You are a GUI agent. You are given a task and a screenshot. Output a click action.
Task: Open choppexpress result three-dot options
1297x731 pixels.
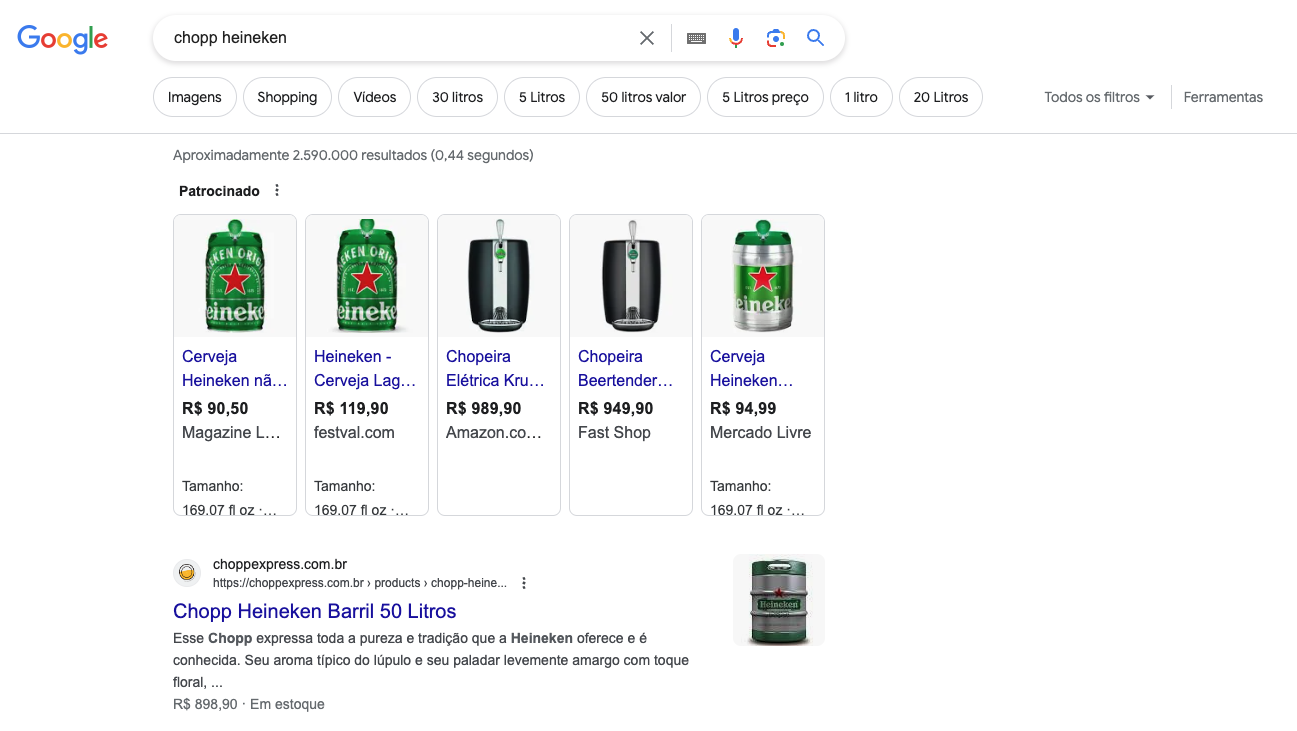coord(524,583)
